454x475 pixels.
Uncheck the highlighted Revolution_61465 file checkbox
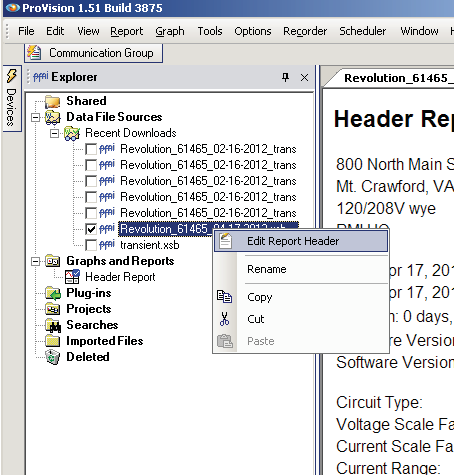[91, 229]
